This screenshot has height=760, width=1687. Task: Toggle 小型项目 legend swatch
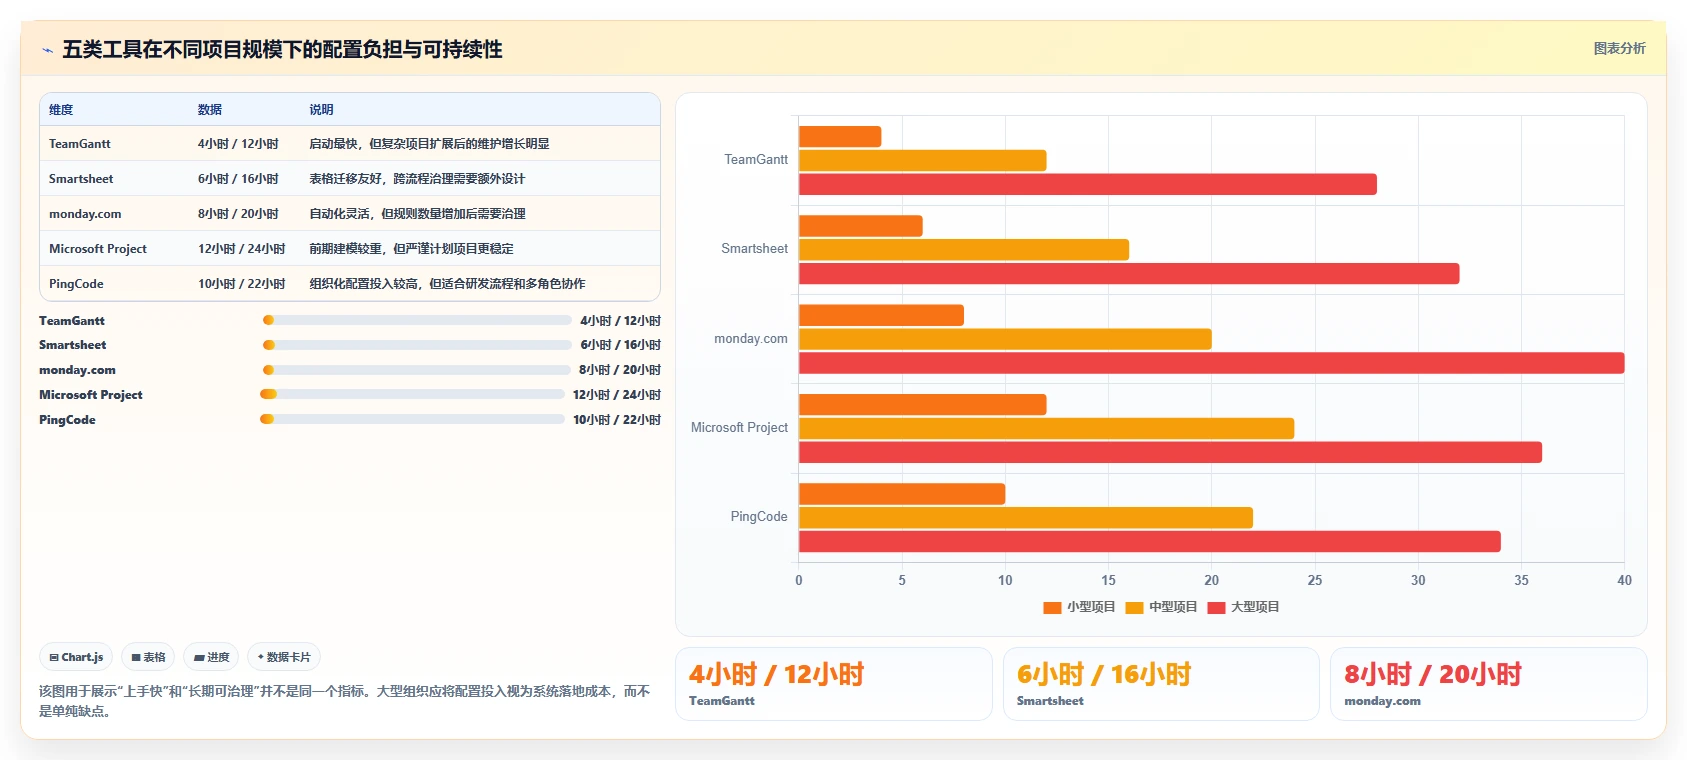[1052, 607]
